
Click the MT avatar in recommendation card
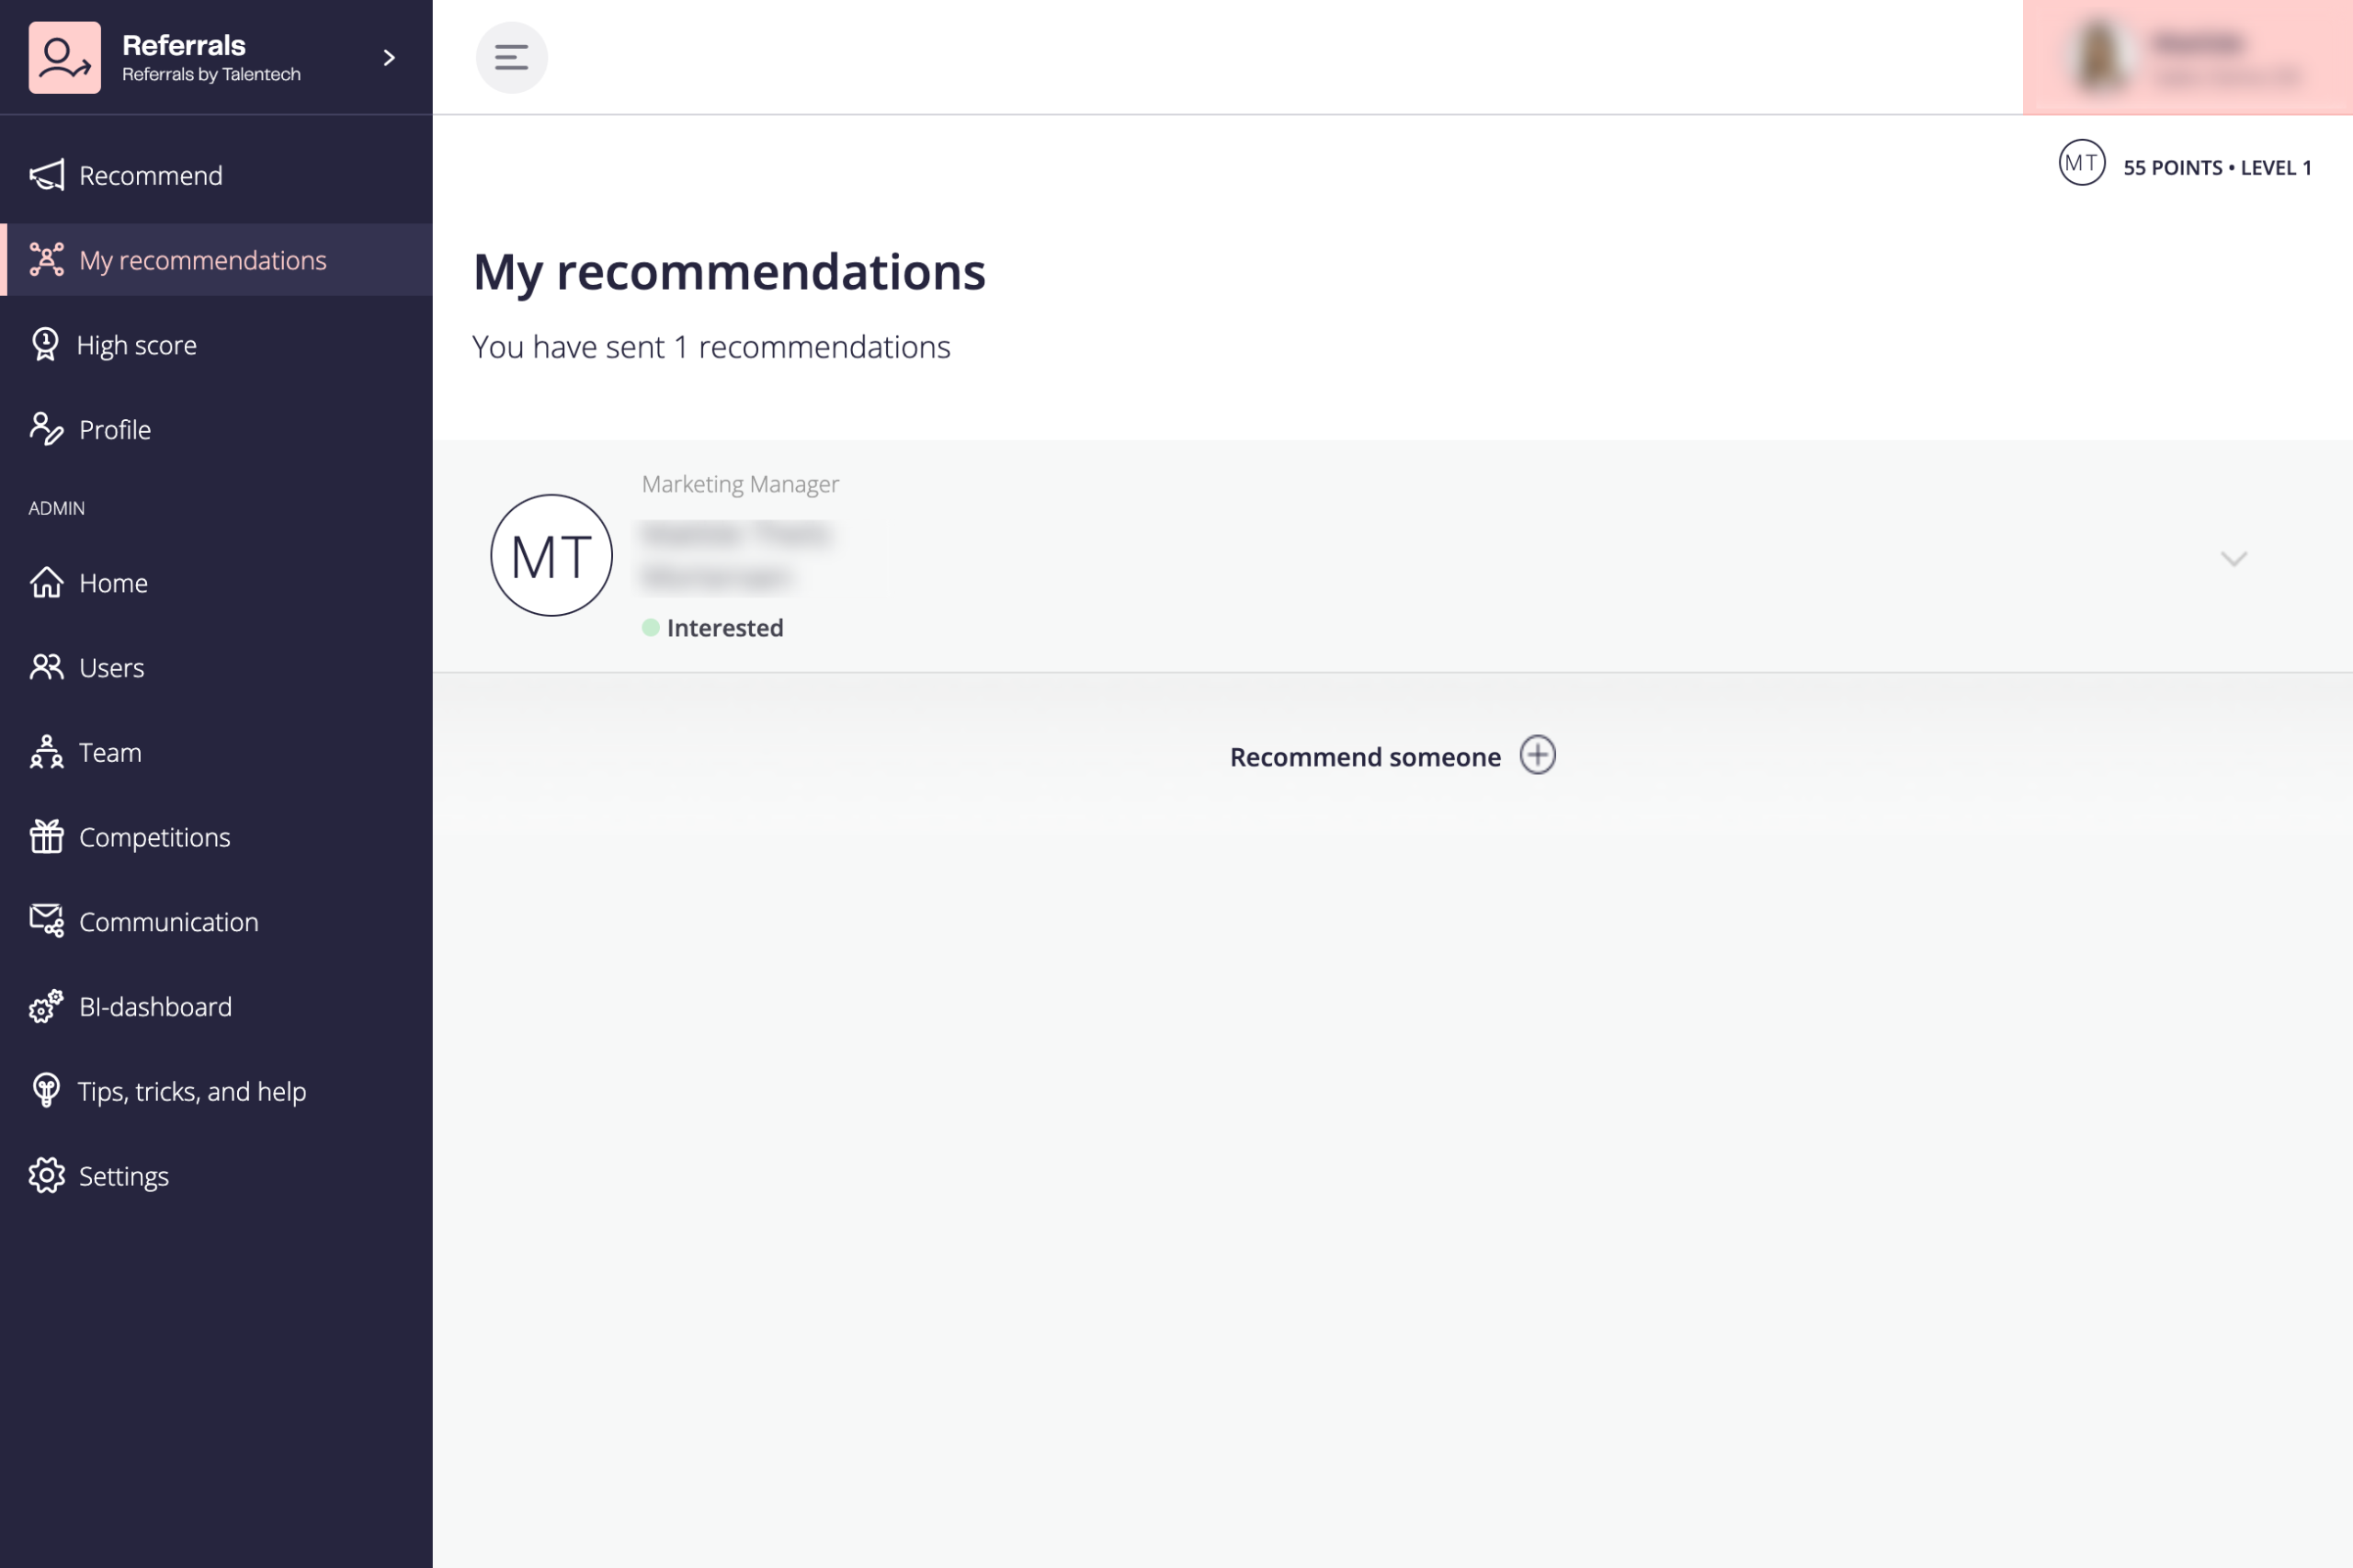[551, 555]
